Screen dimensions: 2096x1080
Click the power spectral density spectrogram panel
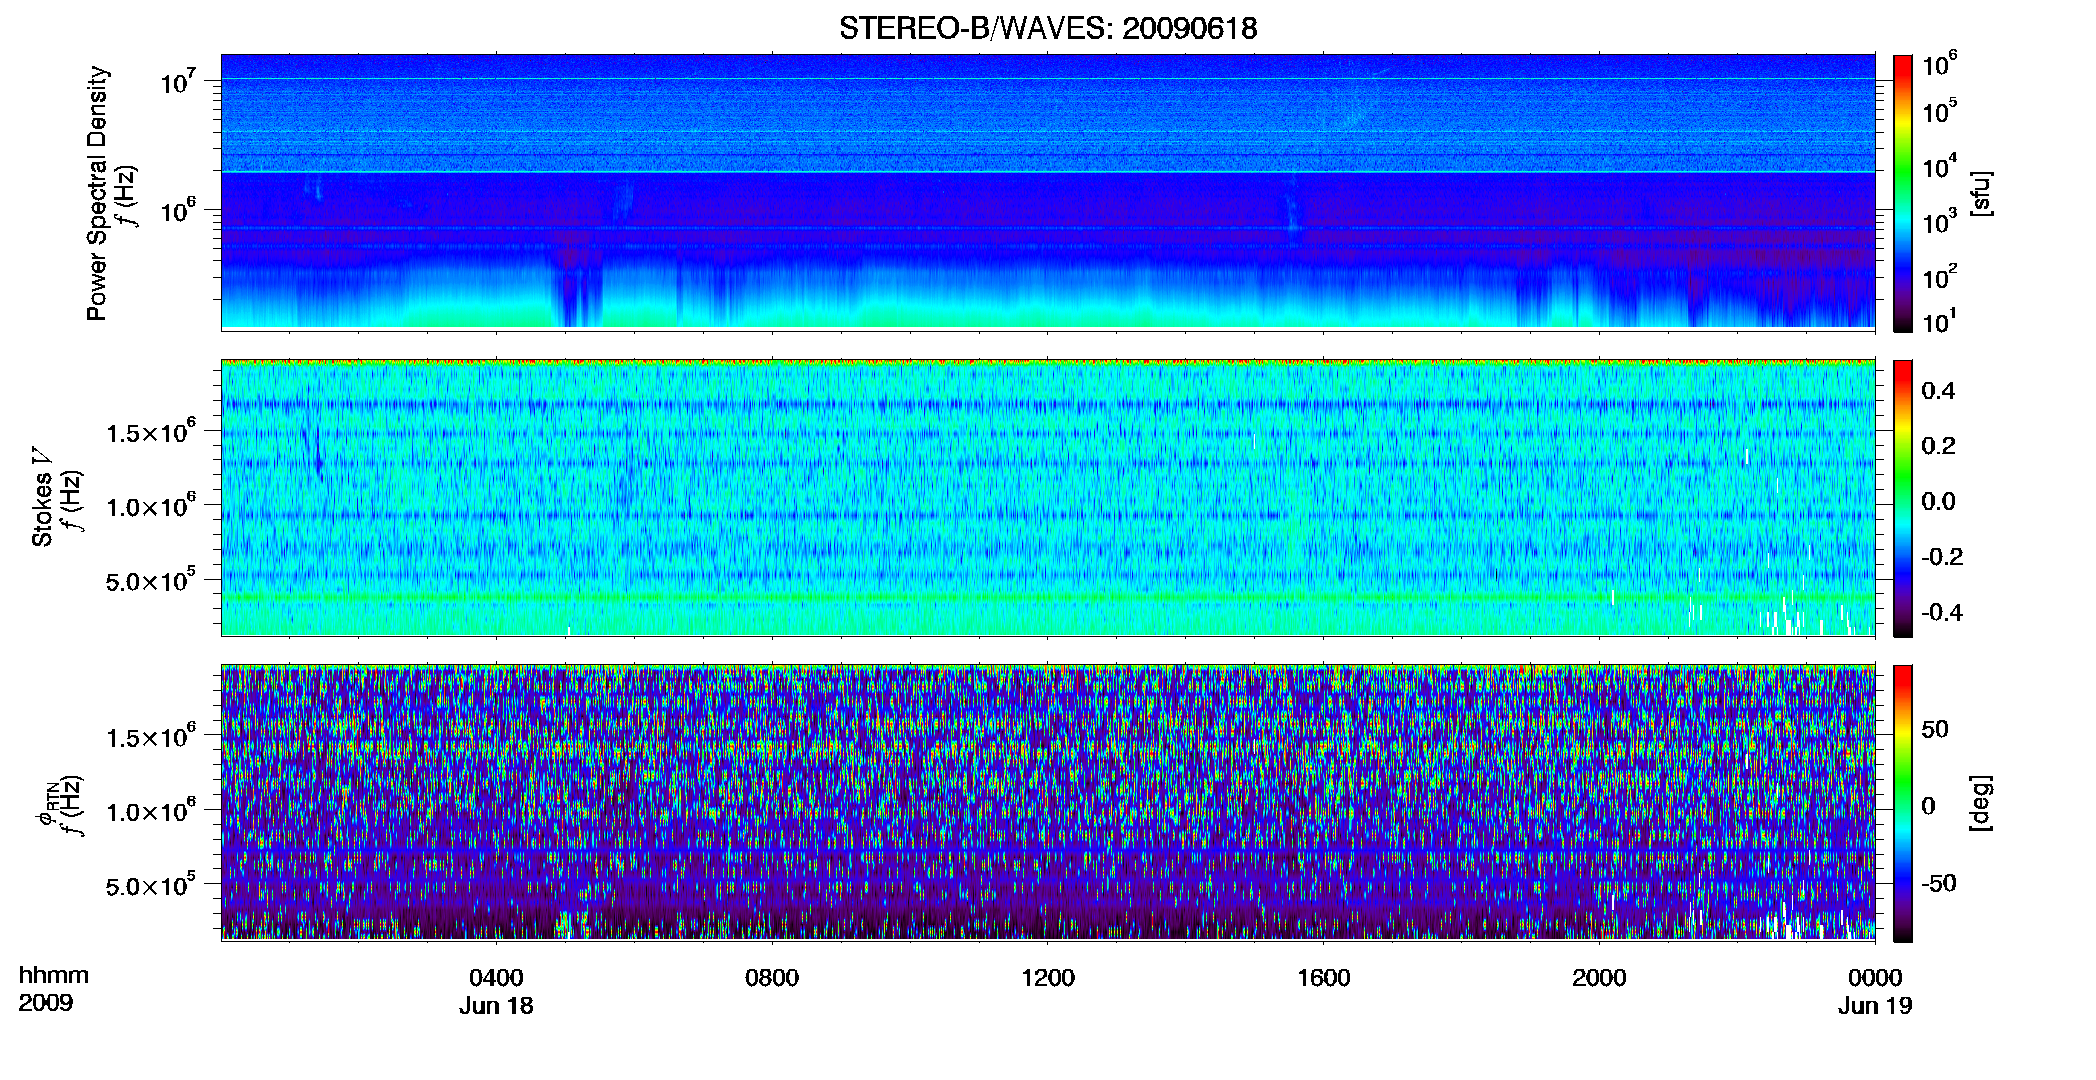[1048, 191]
